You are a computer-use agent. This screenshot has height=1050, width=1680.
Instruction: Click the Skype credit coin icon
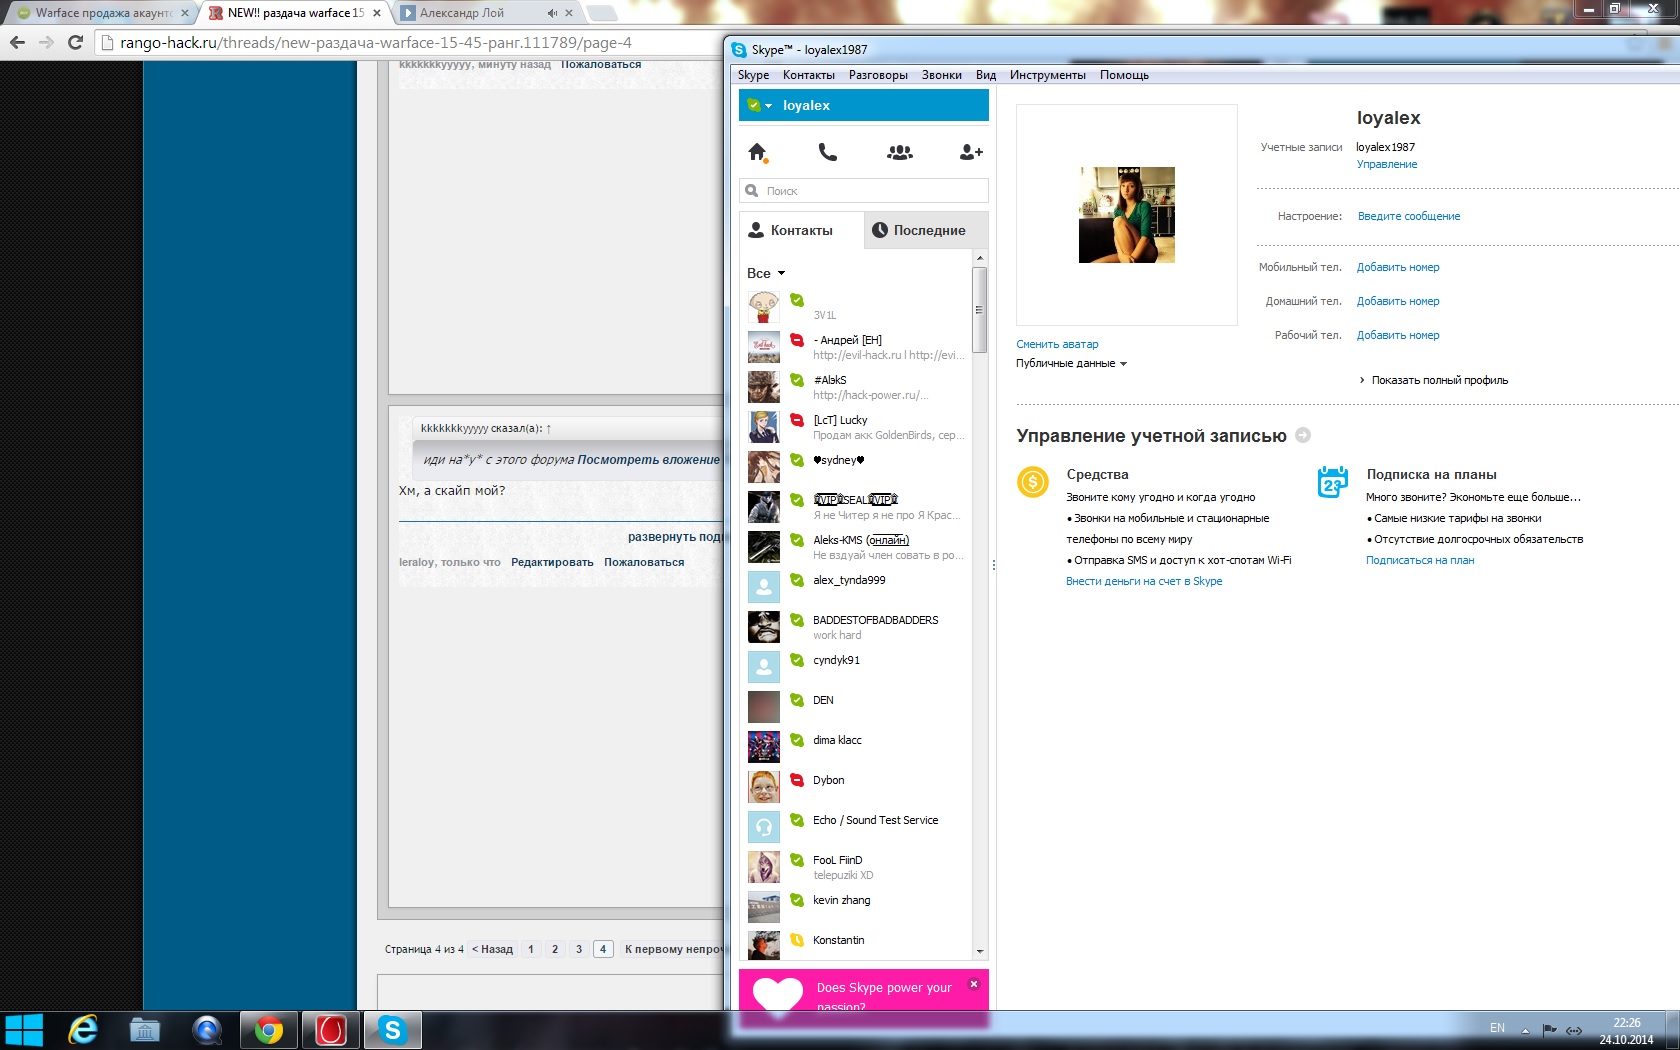pyautogui.click(x=1032, y=482)
